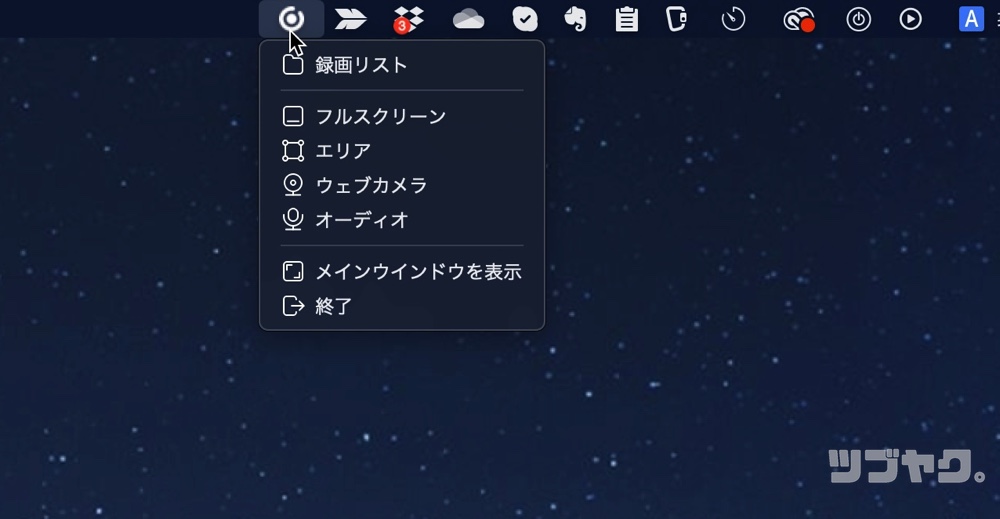Click exit arrow icon beside 終了
This screenshot has height=519, width=1000.
(x=293, y=306)
